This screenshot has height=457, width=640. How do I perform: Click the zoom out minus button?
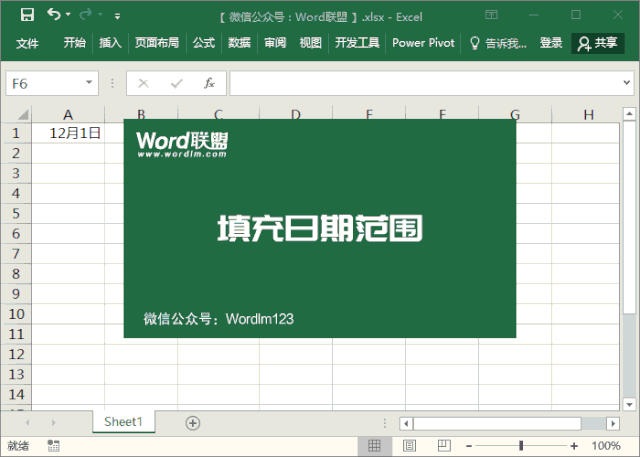click(469, 446)
